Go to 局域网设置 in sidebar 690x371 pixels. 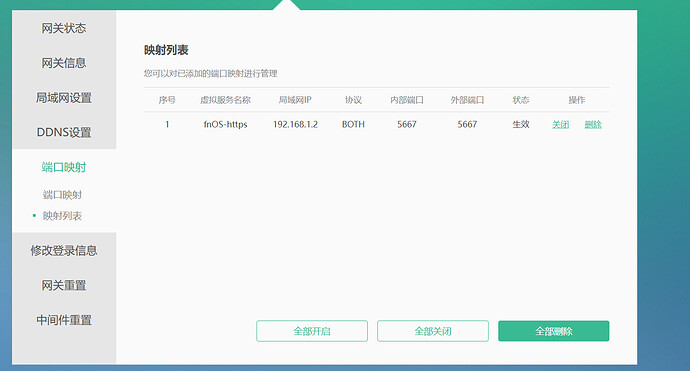pos(64,98)
